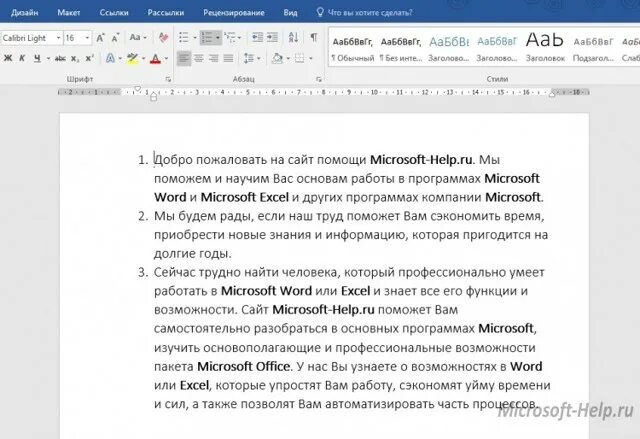This screenshot has height=439, width=640.
Task: Switch to the Ссылки tab
Action: tap(114, 13)
